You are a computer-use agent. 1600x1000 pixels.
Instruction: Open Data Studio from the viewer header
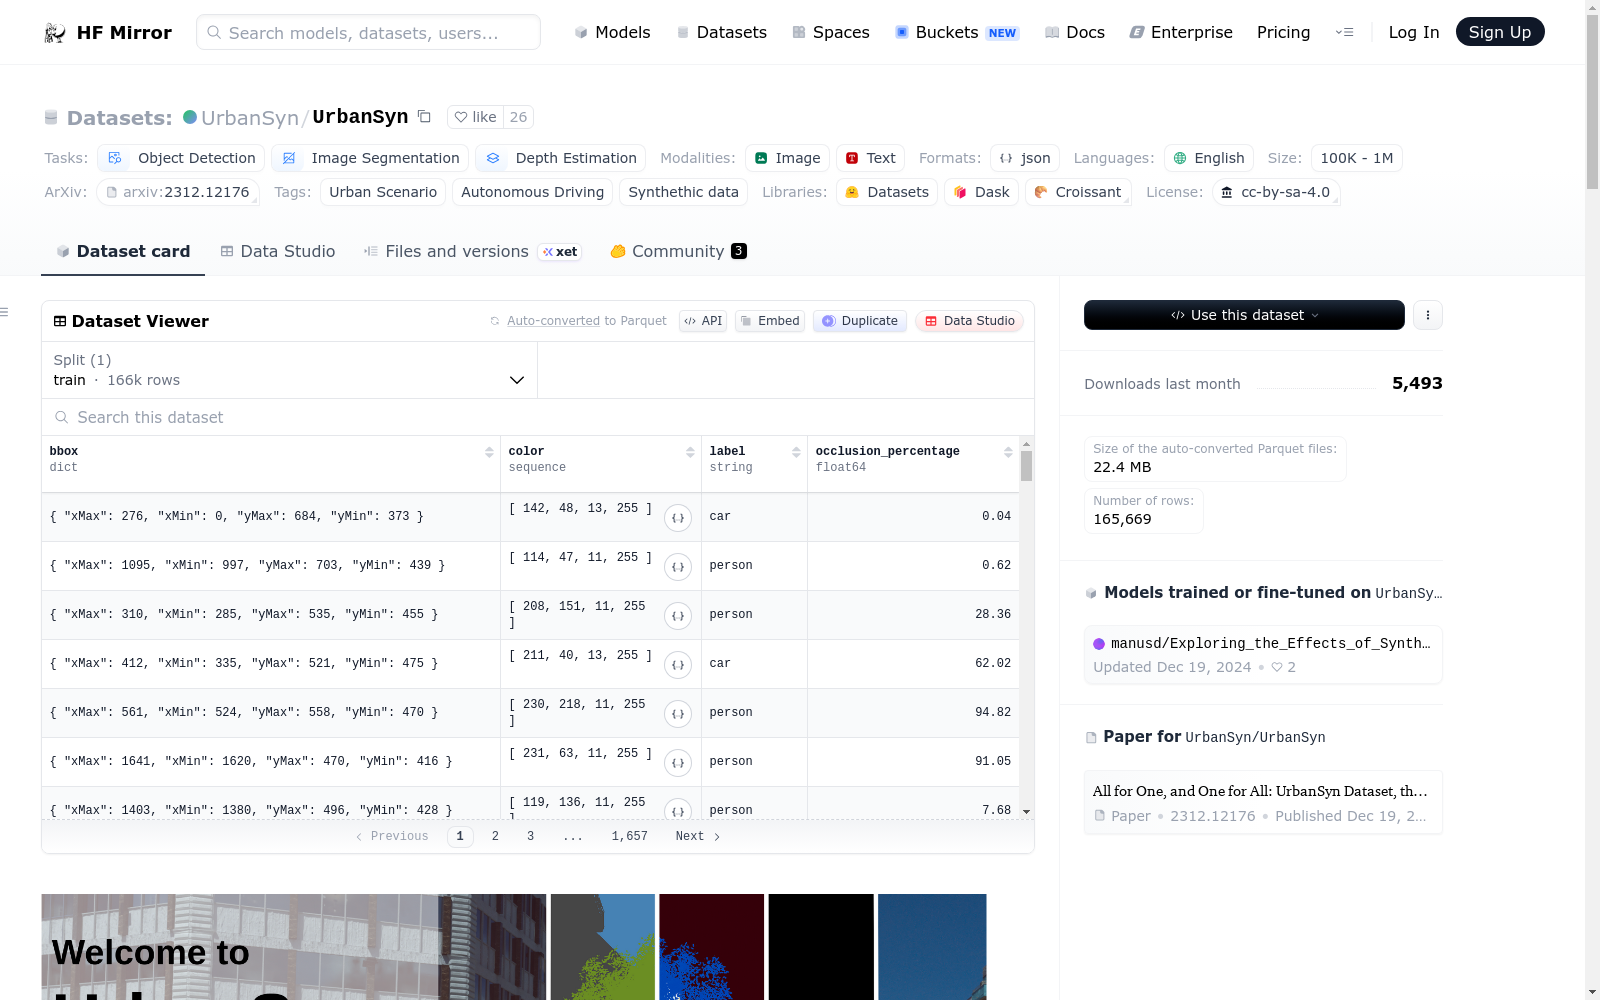tap(969, 321)
